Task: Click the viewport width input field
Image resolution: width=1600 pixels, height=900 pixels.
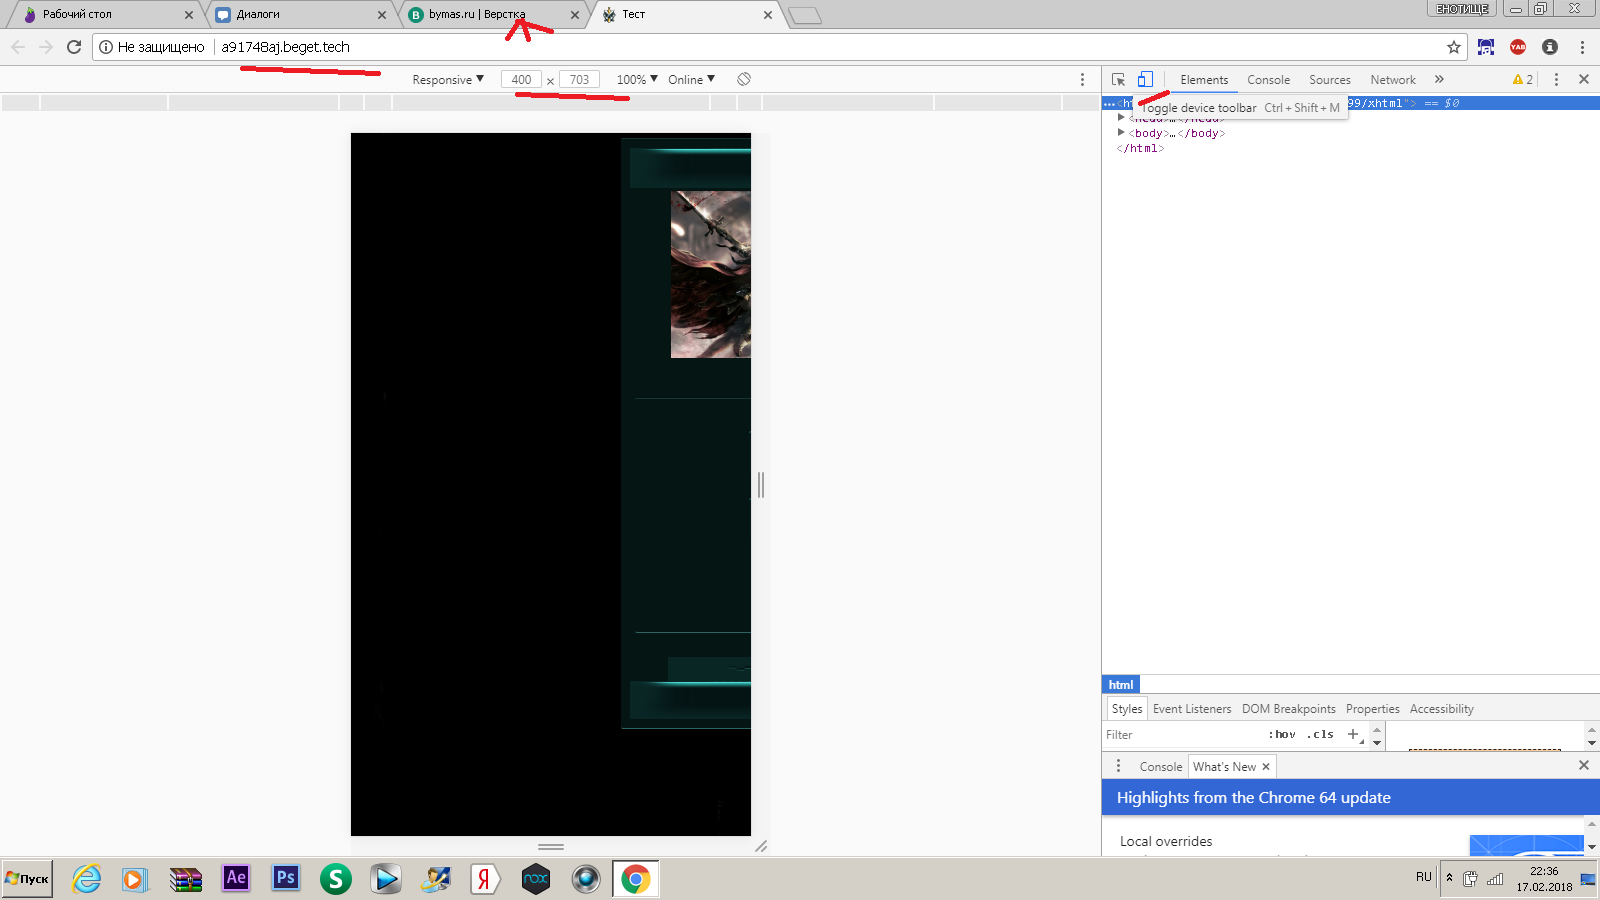Action: tap(521, 79)
